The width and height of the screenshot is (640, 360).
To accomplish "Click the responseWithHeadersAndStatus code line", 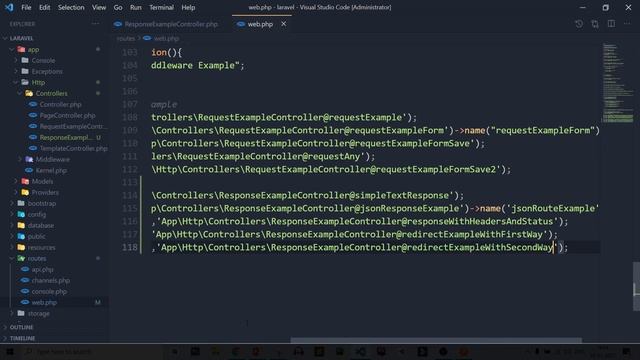I will (359, 221).
